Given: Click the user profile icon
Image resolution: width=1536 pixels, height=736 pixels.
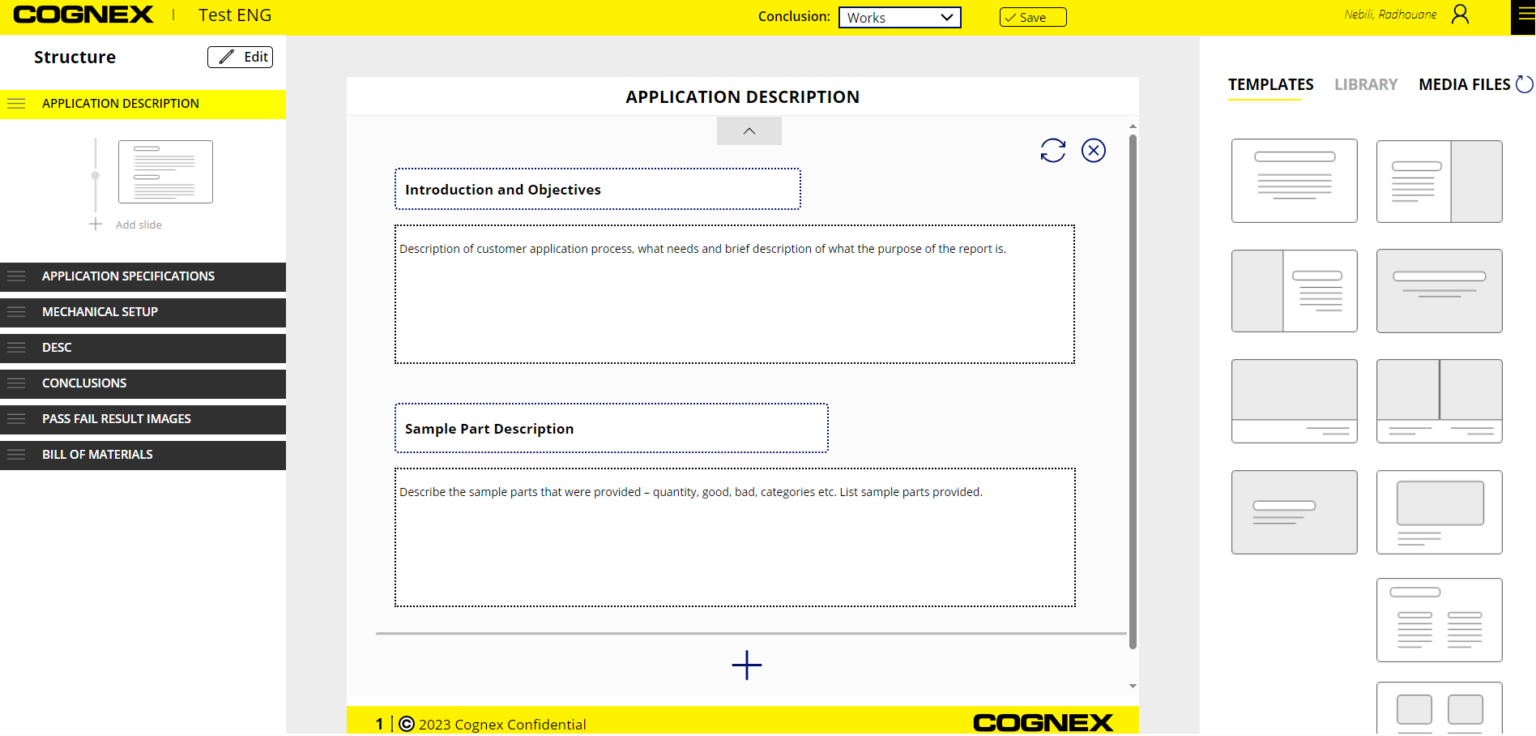Looking at the screenshot, I should (1461, 14).
